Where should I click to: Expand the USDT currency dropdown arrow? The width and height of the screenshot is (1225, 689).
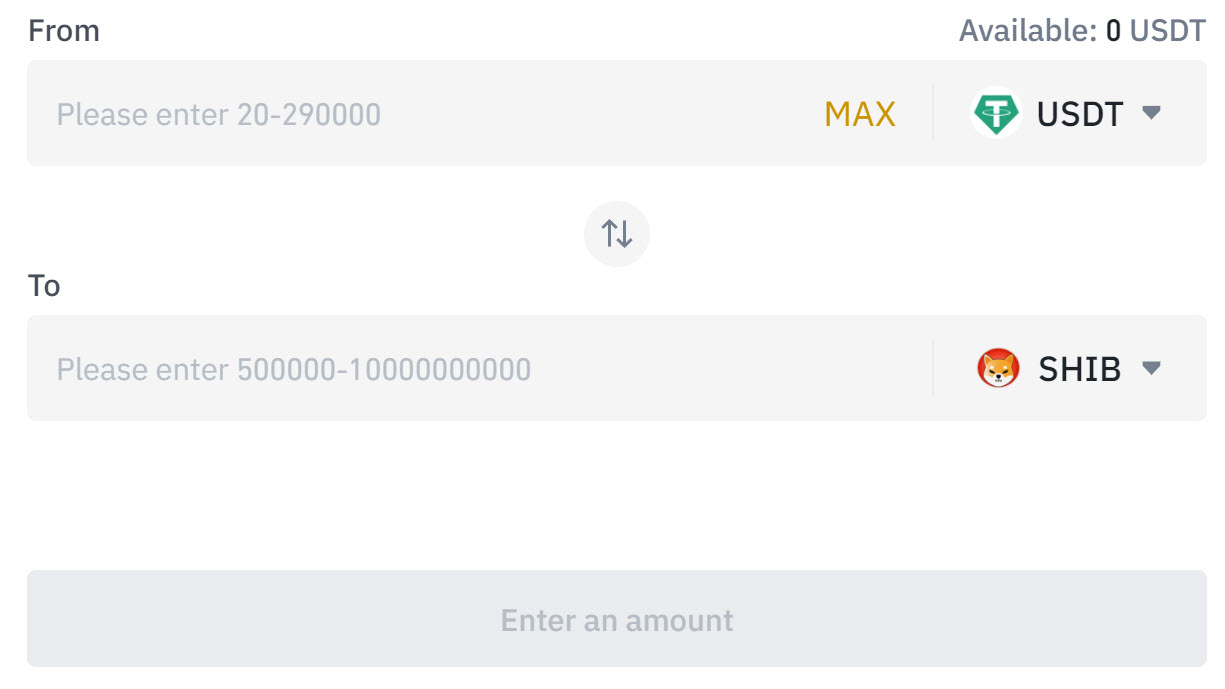[1151, 113]
